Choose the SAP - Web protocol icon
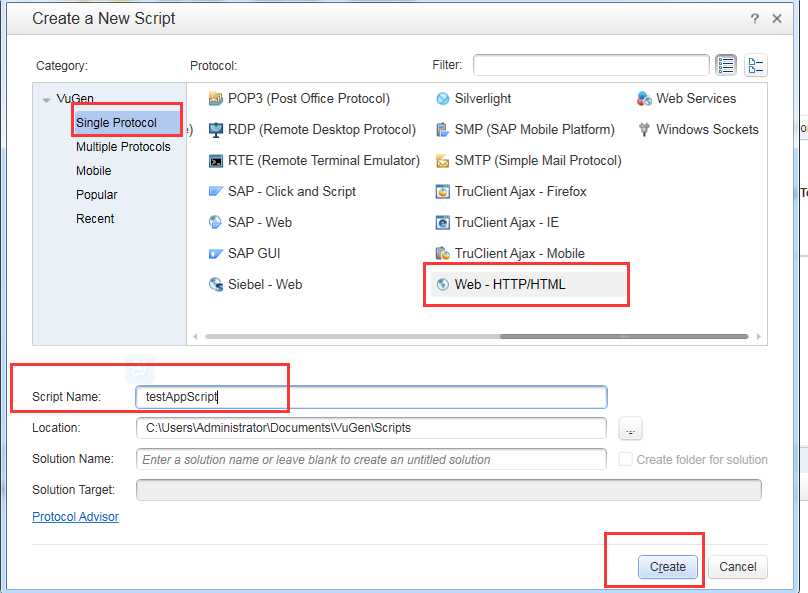 (215, 223)
